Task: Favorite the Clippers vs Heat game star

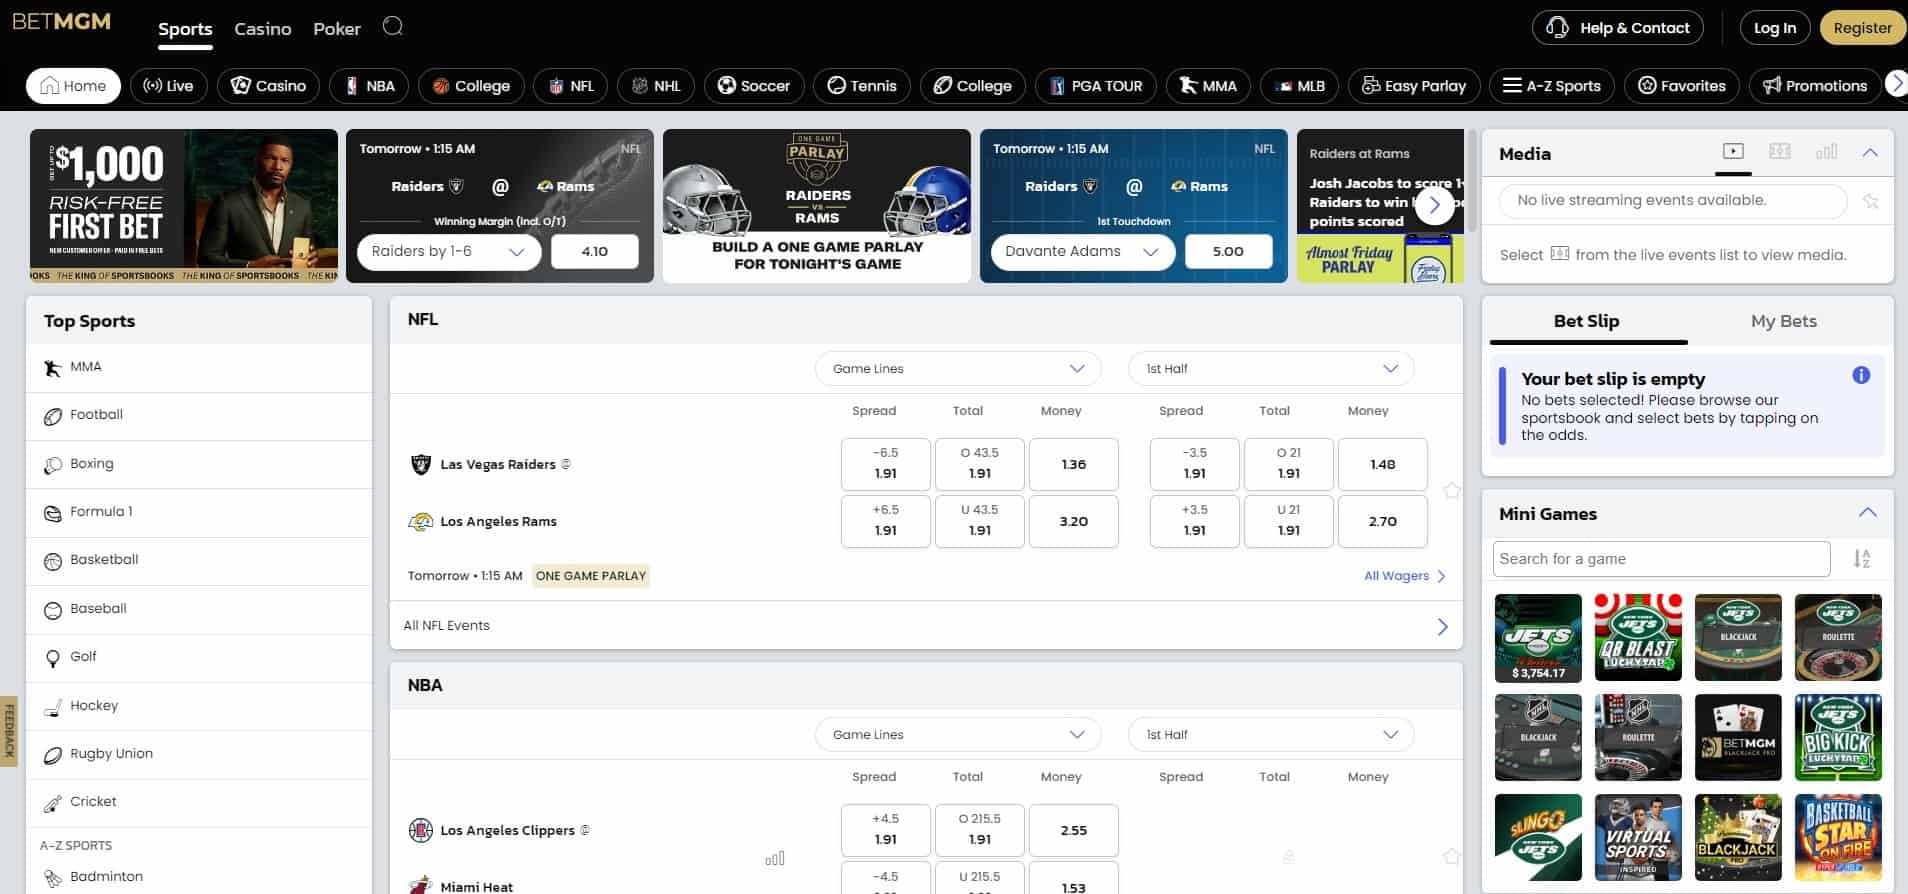Action: tap(1452, 856)
